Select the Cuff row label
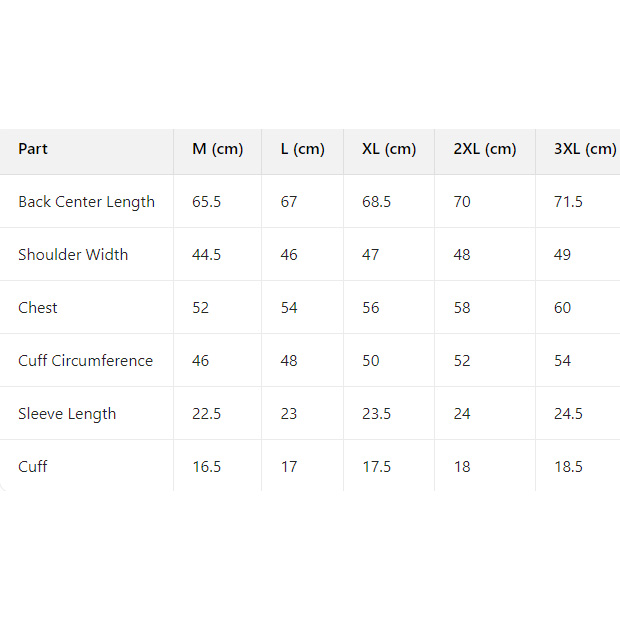620x620 pixels. pyautogui.click(x=33, y=467)
